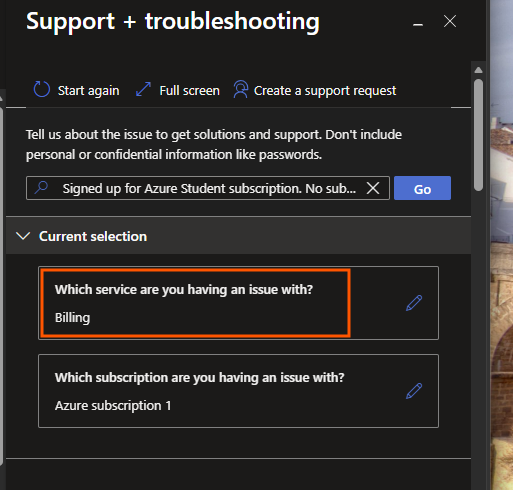Click the magnifier icon in the search box
Image resolution: width=513 pixels, height=490 pixels.
[42, 188]
